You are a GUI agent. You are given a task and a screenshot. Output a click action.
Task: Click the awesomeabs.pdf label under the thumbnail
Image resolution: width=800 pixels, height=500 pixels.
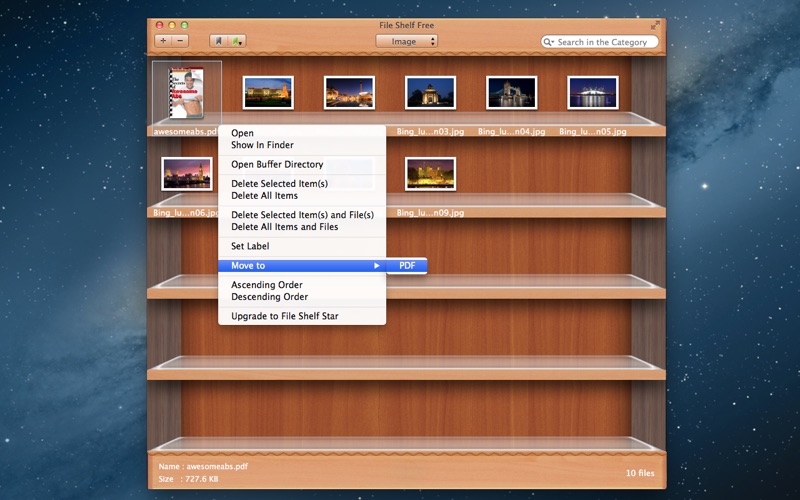(x=186, y=131)
